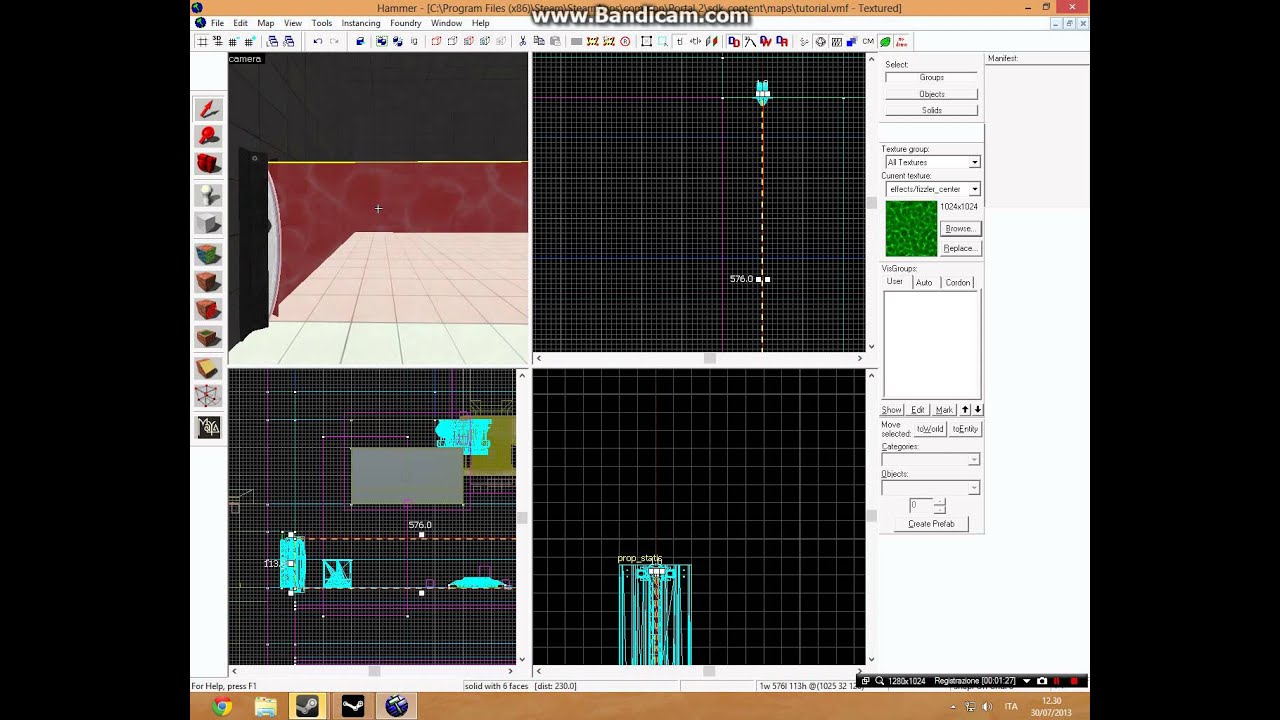The height and width of the screenshot is (720, 1280).
Task: Click the Copy toolbar icon
Action: 538,41
